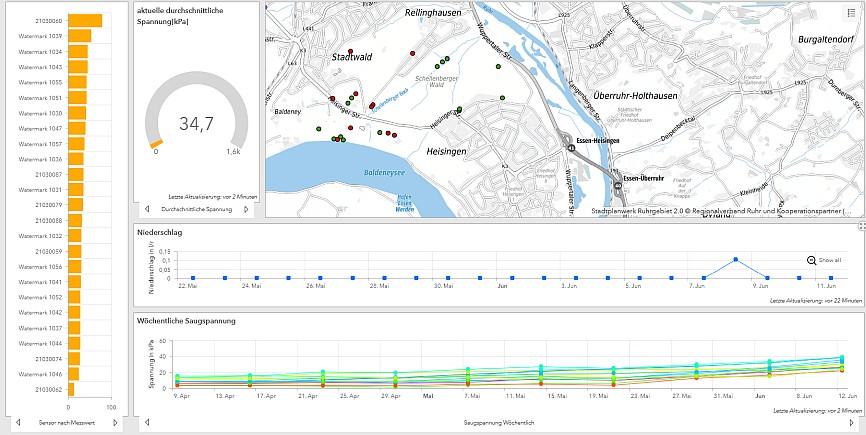Click the Niederschlag panel title
This screenshot has width=866, height=435.
160,232
